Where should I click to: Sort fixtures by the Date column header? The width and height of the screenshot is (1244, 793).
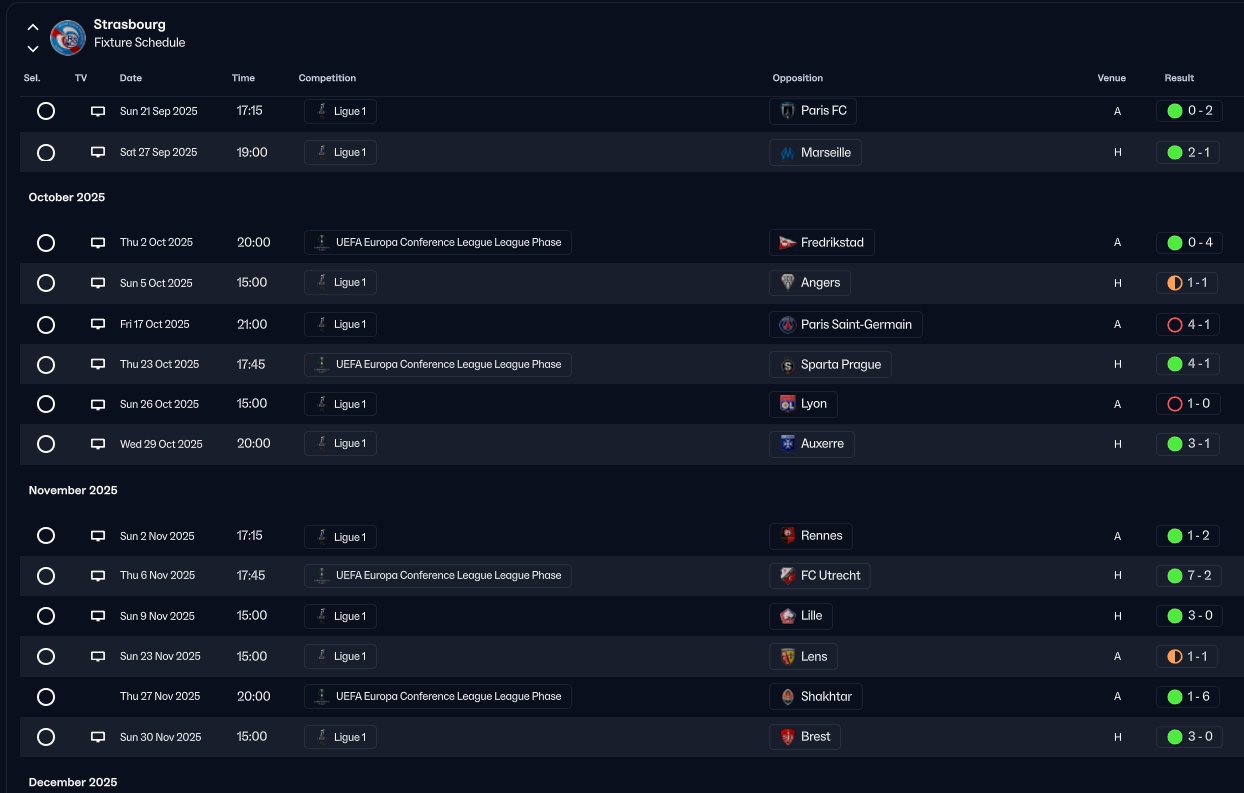click(x=131, y=78)
